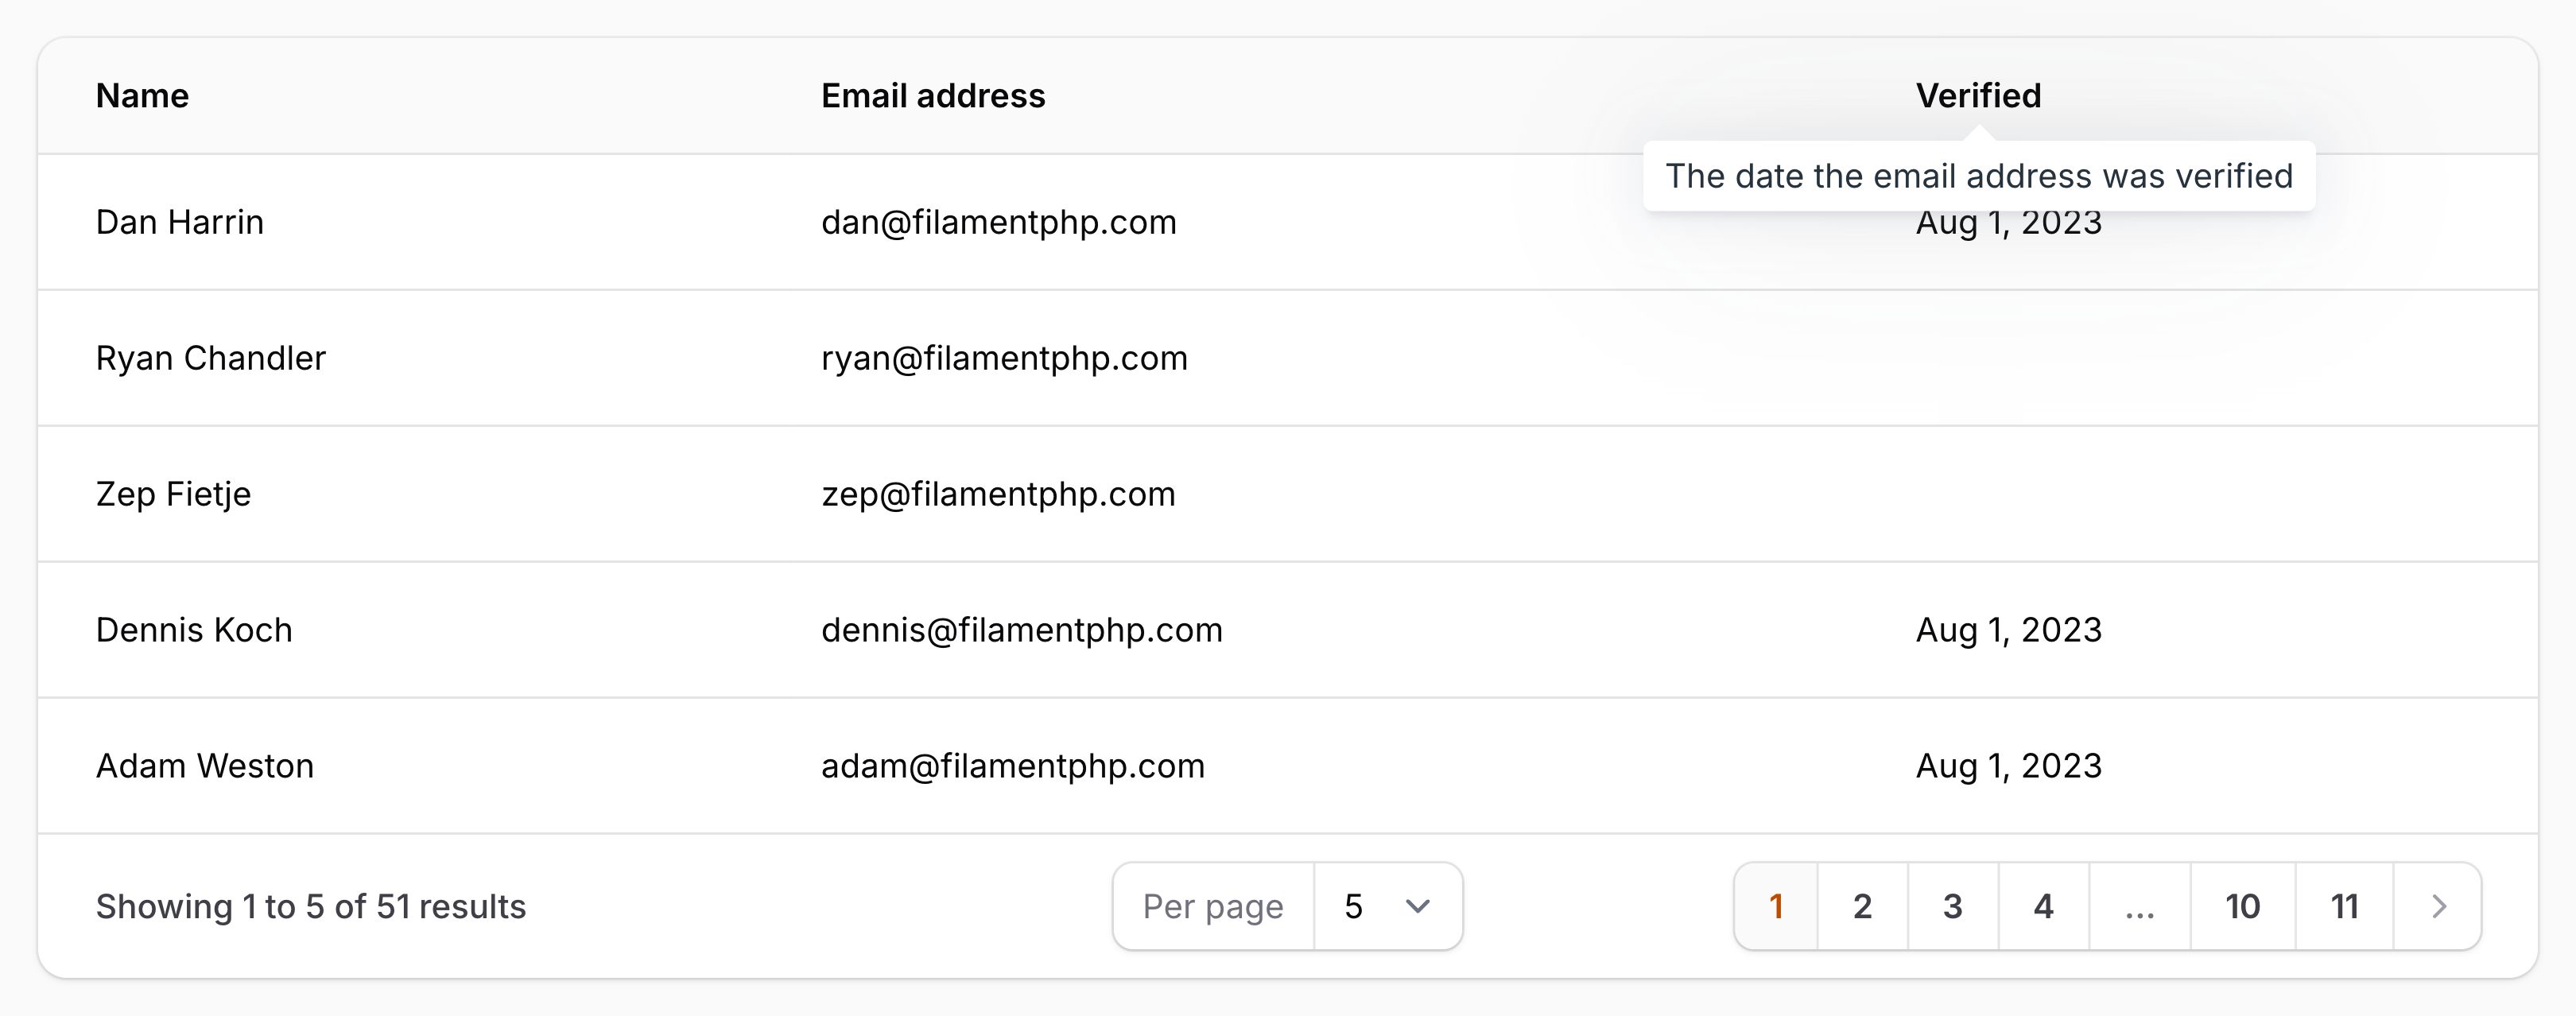Click Dennis Koch's verified date cell
The height and width of the screenshot is (1016, 2576).
[2009, 630]
